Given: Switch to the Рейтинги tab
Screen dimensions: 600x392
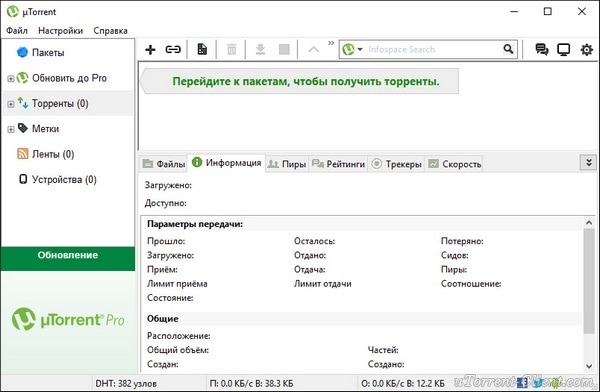Looking at the screenshot, I should pyautogui.click(x=338, y=164).
